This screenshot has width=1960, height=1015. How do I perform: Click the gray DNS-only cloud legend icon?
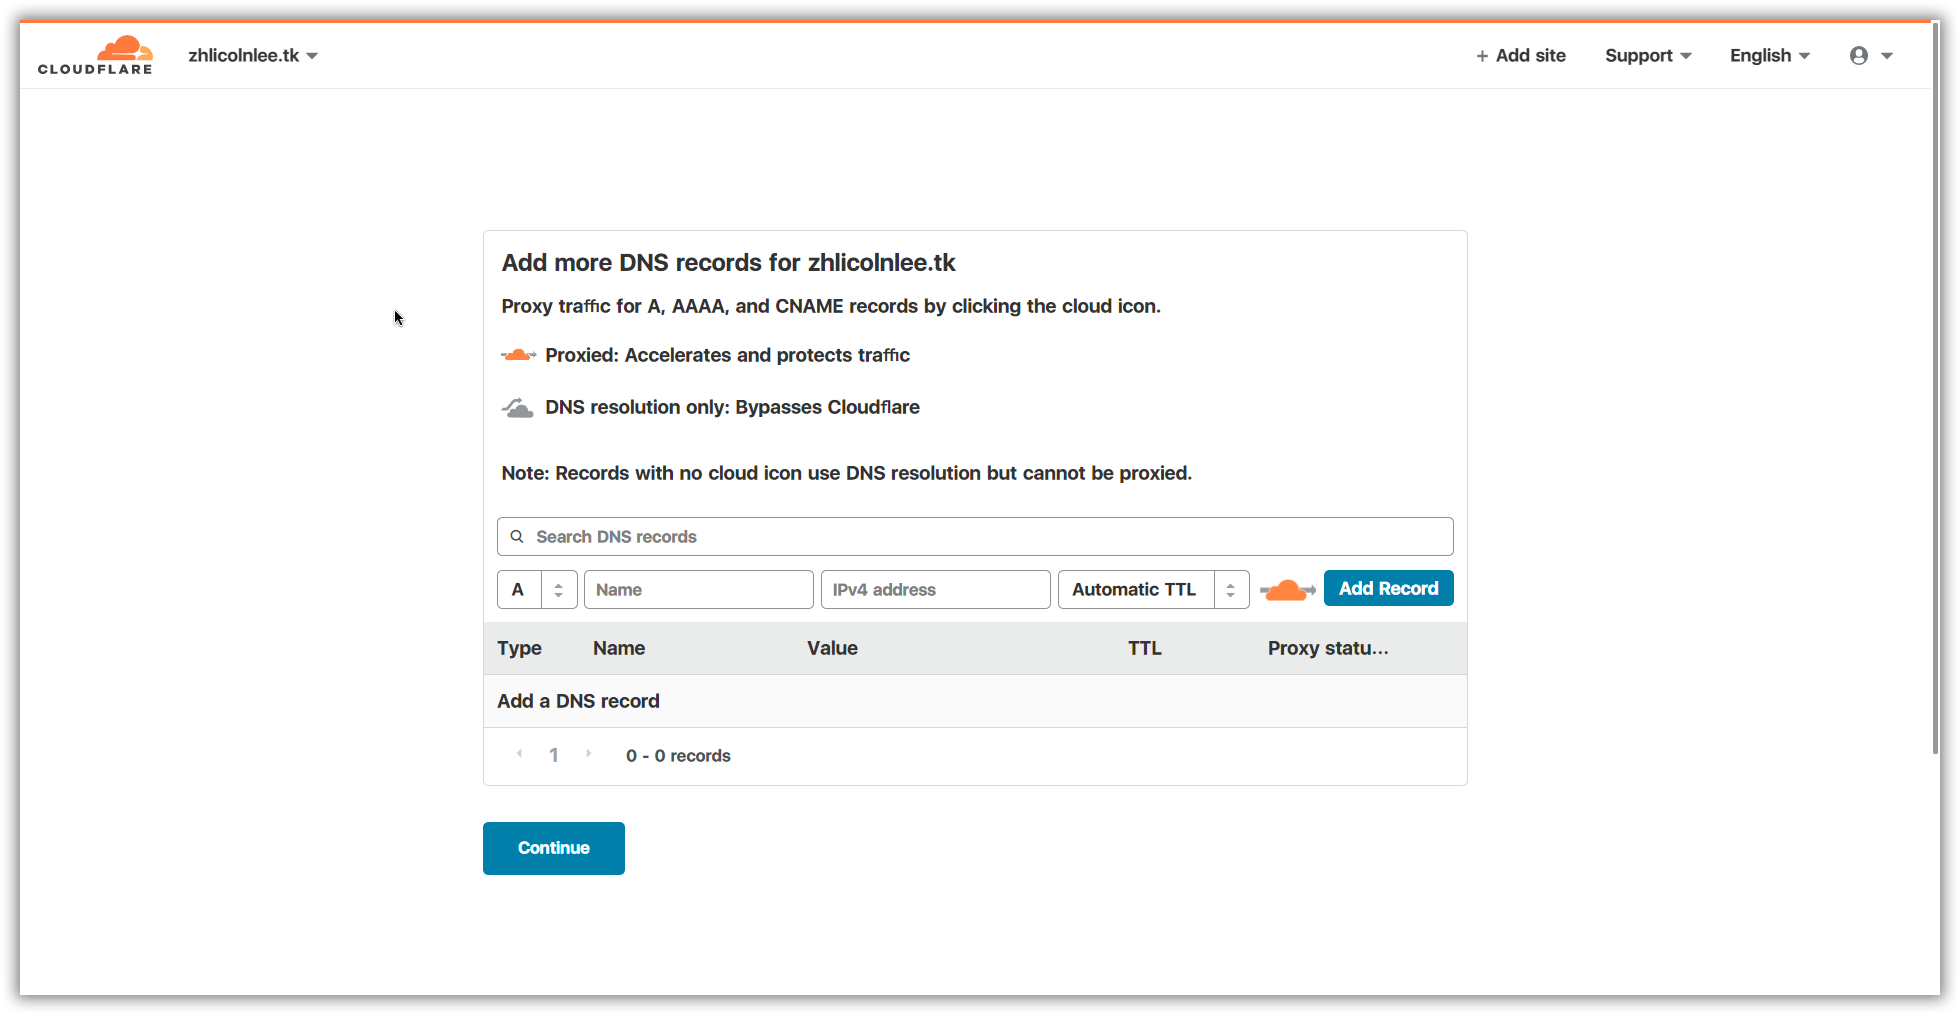[517, 408]
